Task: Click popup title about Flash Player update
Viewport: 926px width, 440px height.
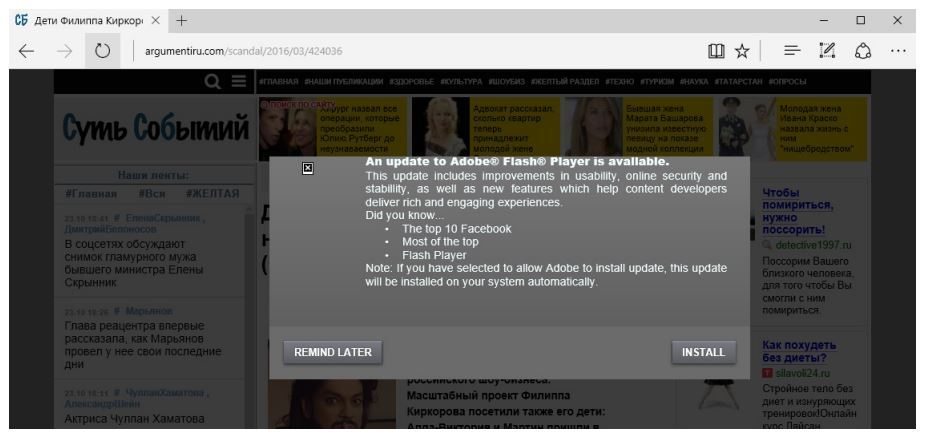Action: (517, 161)
